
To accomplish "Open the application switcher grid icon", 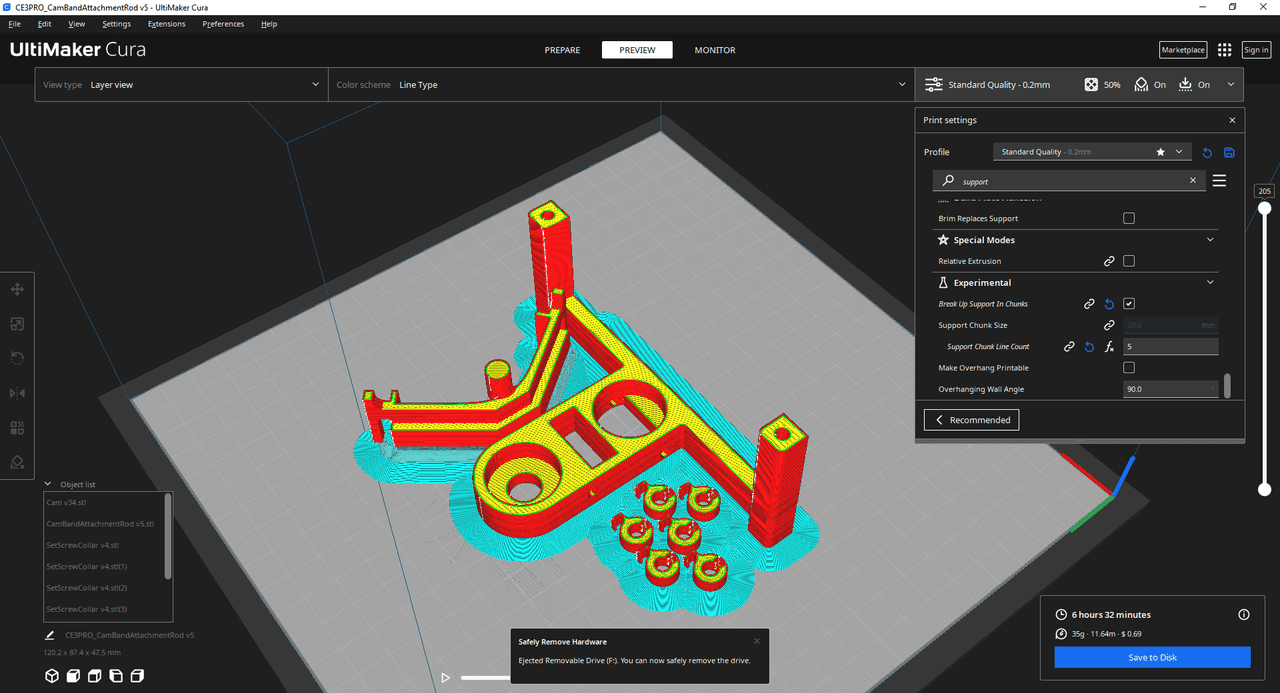I will tap(1225, 50).
